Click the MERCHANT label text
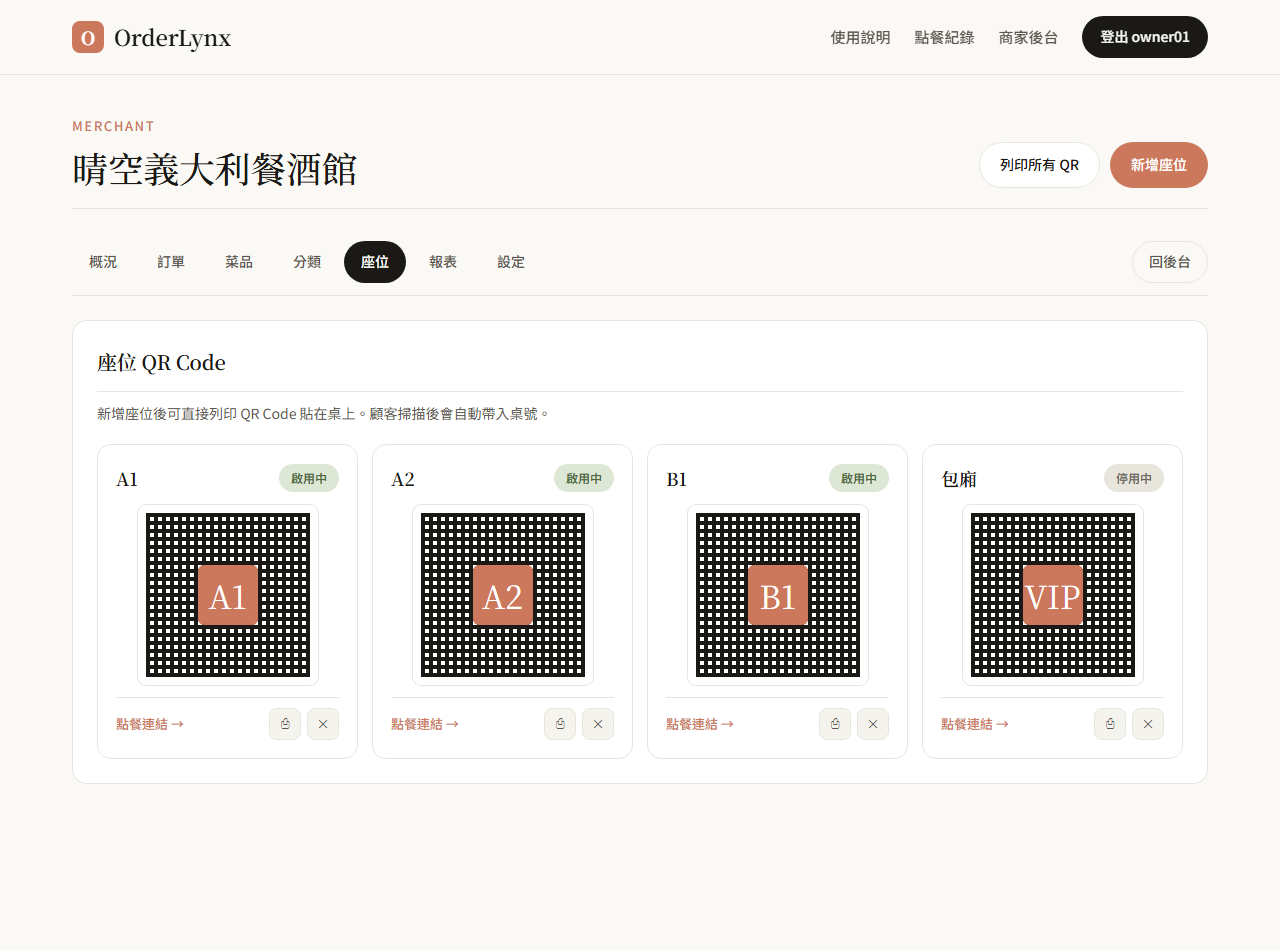The width and height of the screenshot is (1280, 950). pos(113,126)
